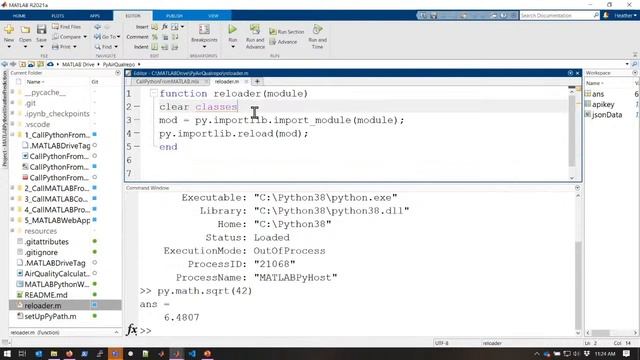
Task: Expand the __pycache__ folder
Action: (x=13, y=92)
